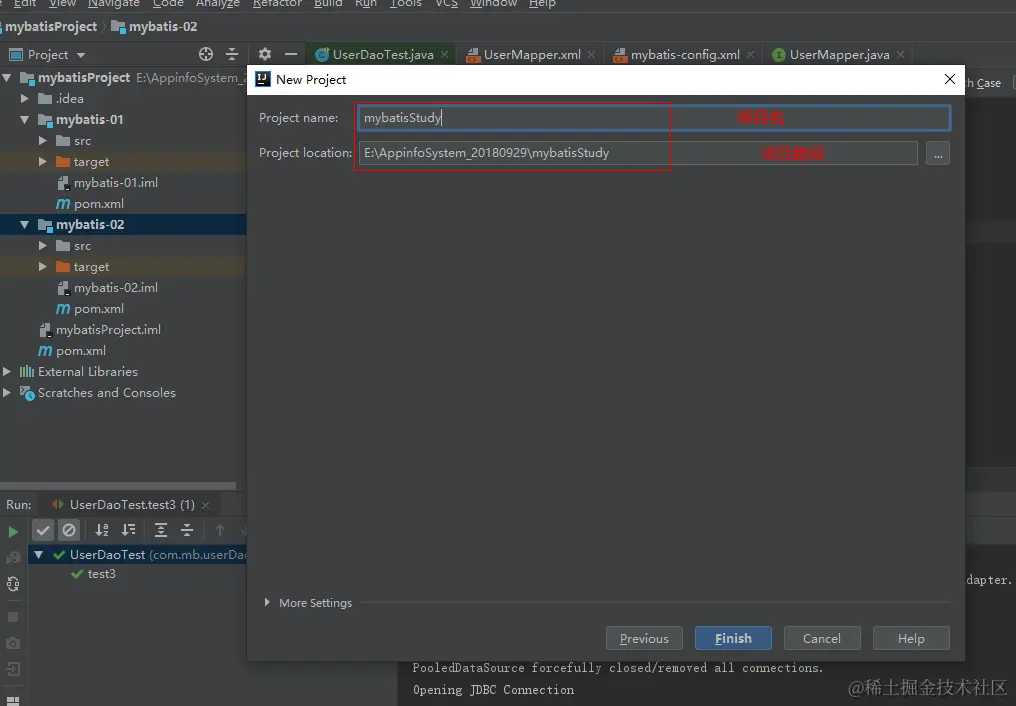Click the Finish button in New Project
Image resolution: width=1016 pixels, height=706 pixels.
coord(733,638)
